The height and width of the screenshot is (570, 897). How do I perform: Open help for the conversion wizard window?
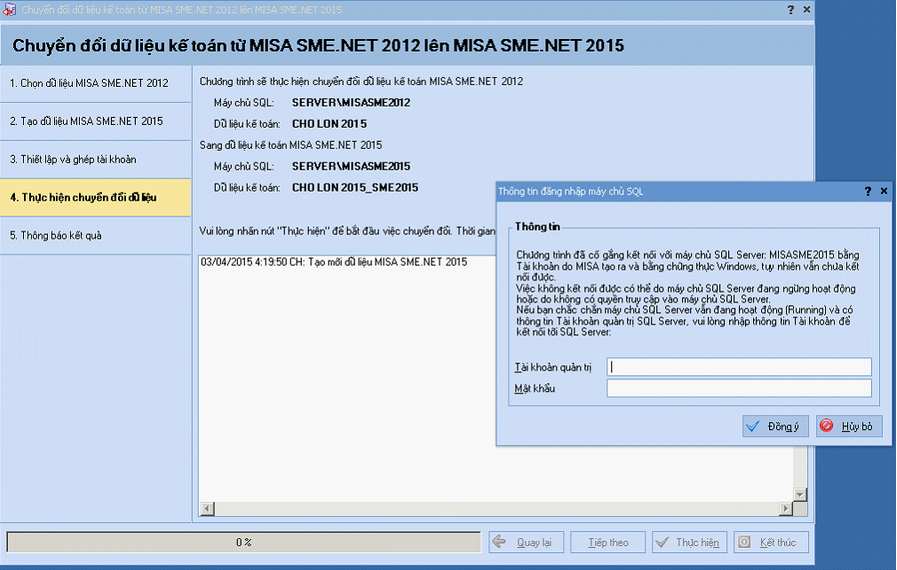point(791,10)
